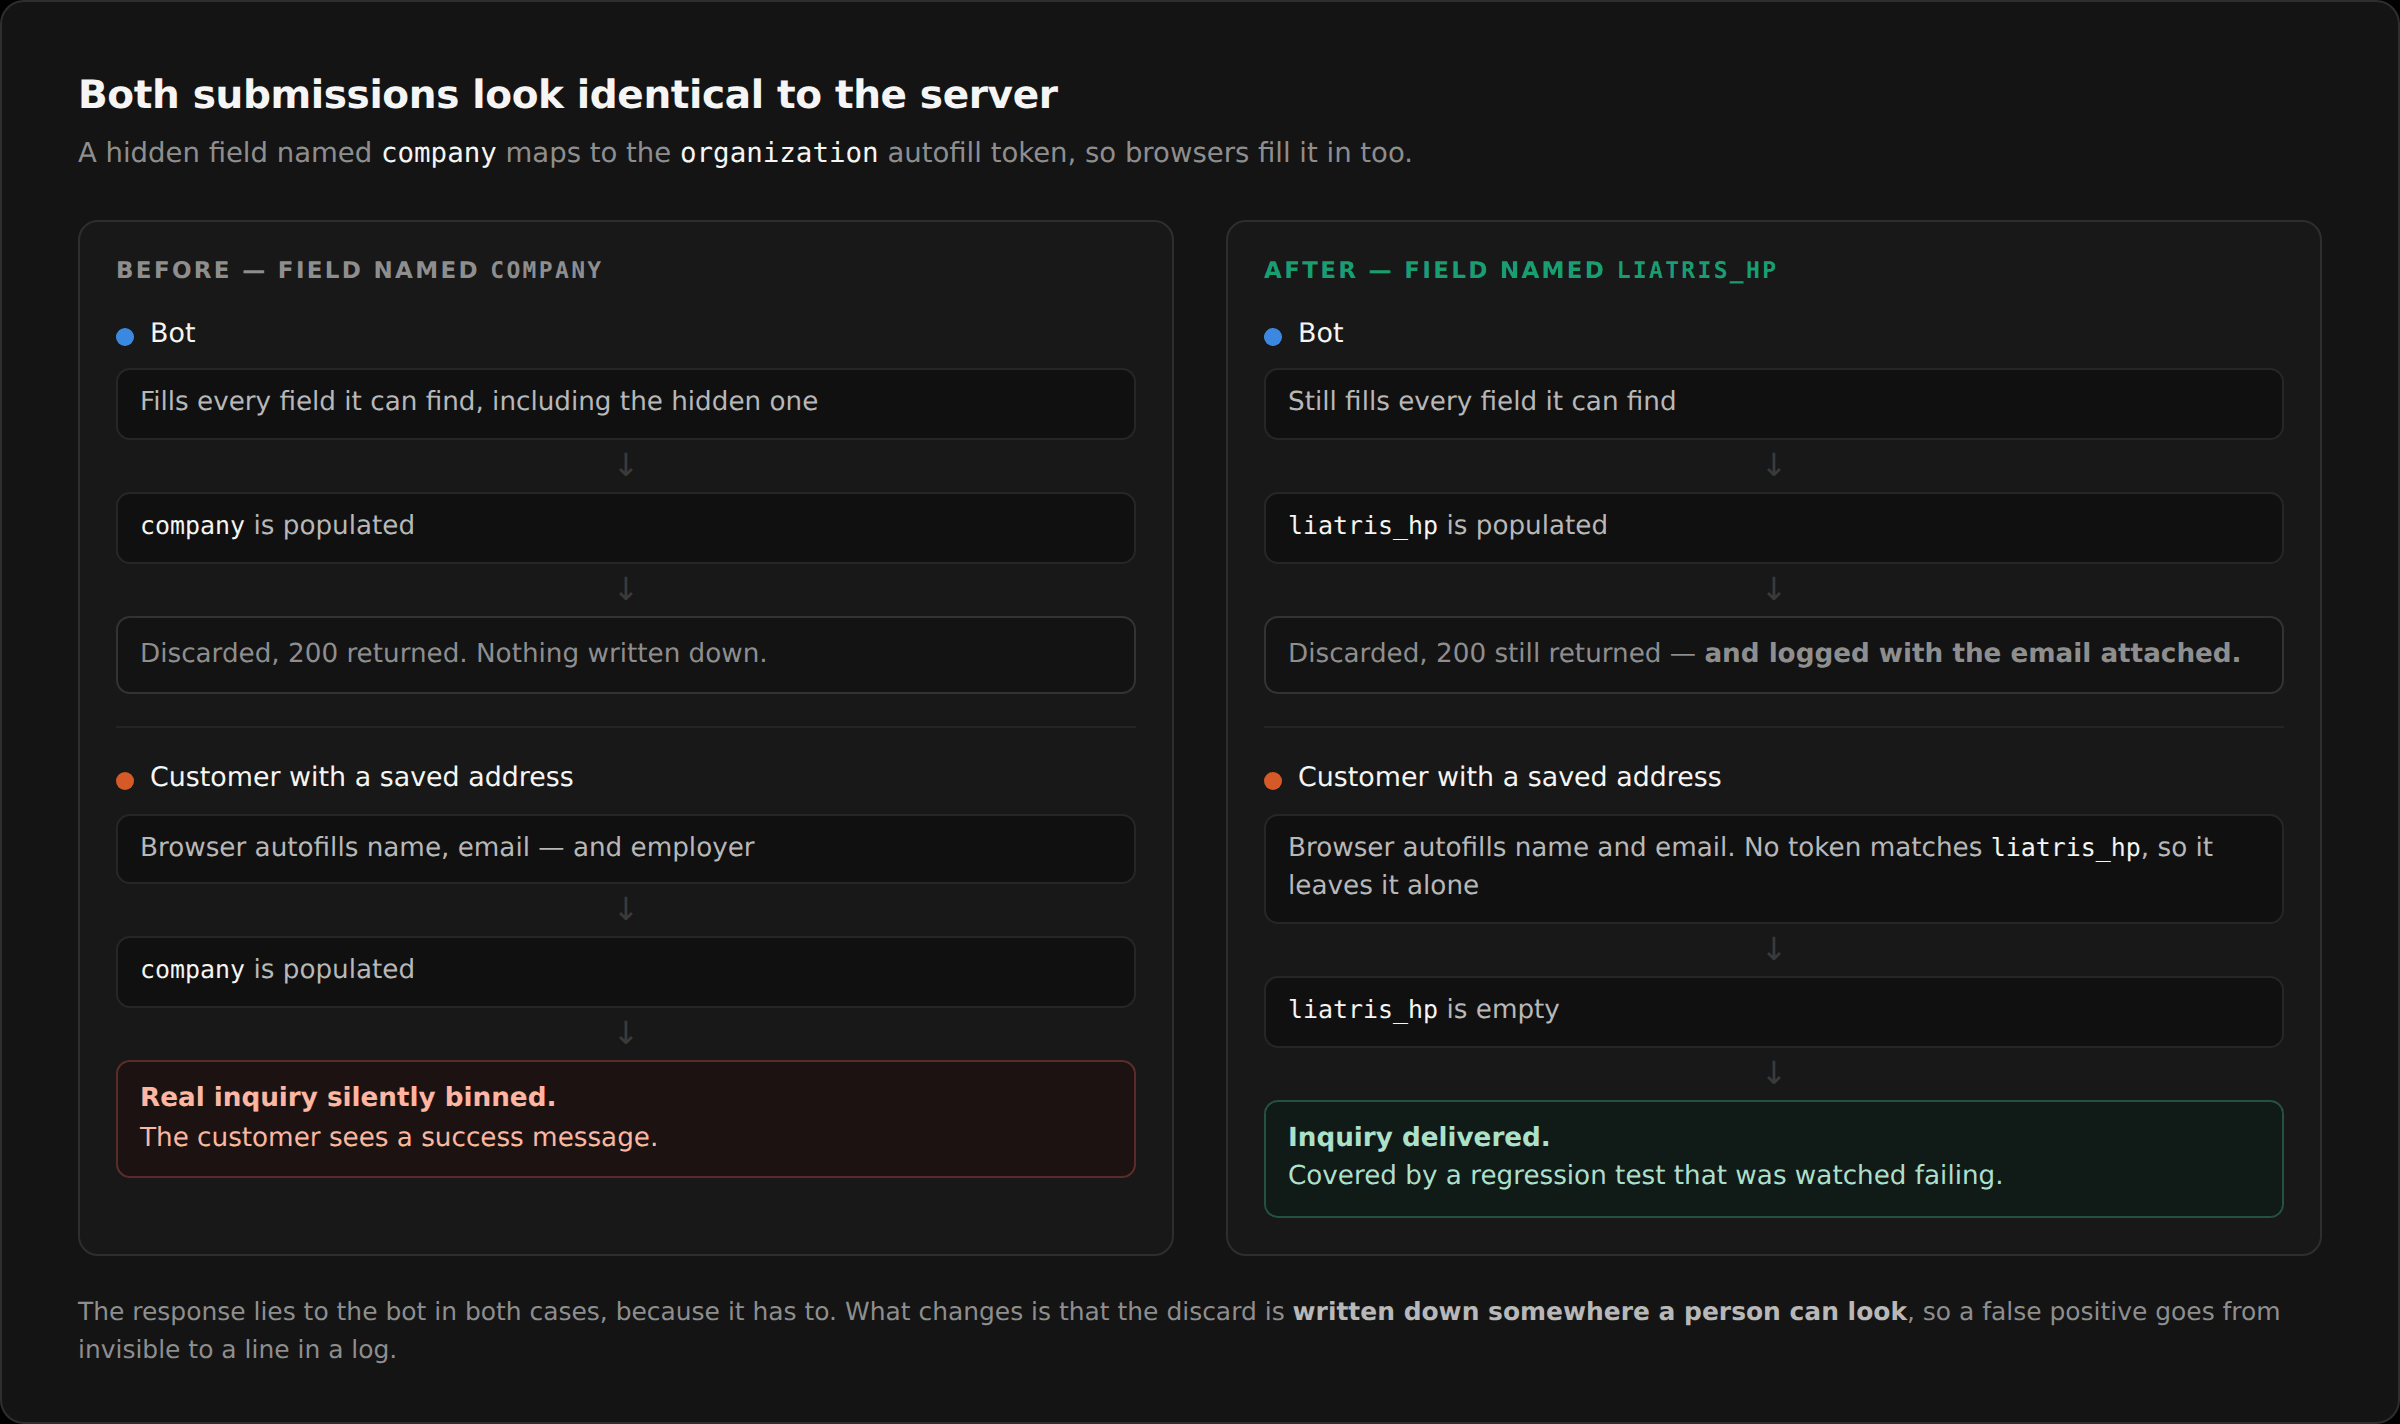Click 'Customer with a saved address' in the After panel
The height and width of the screenshot is (1424, 2400).
point(1509,777)
